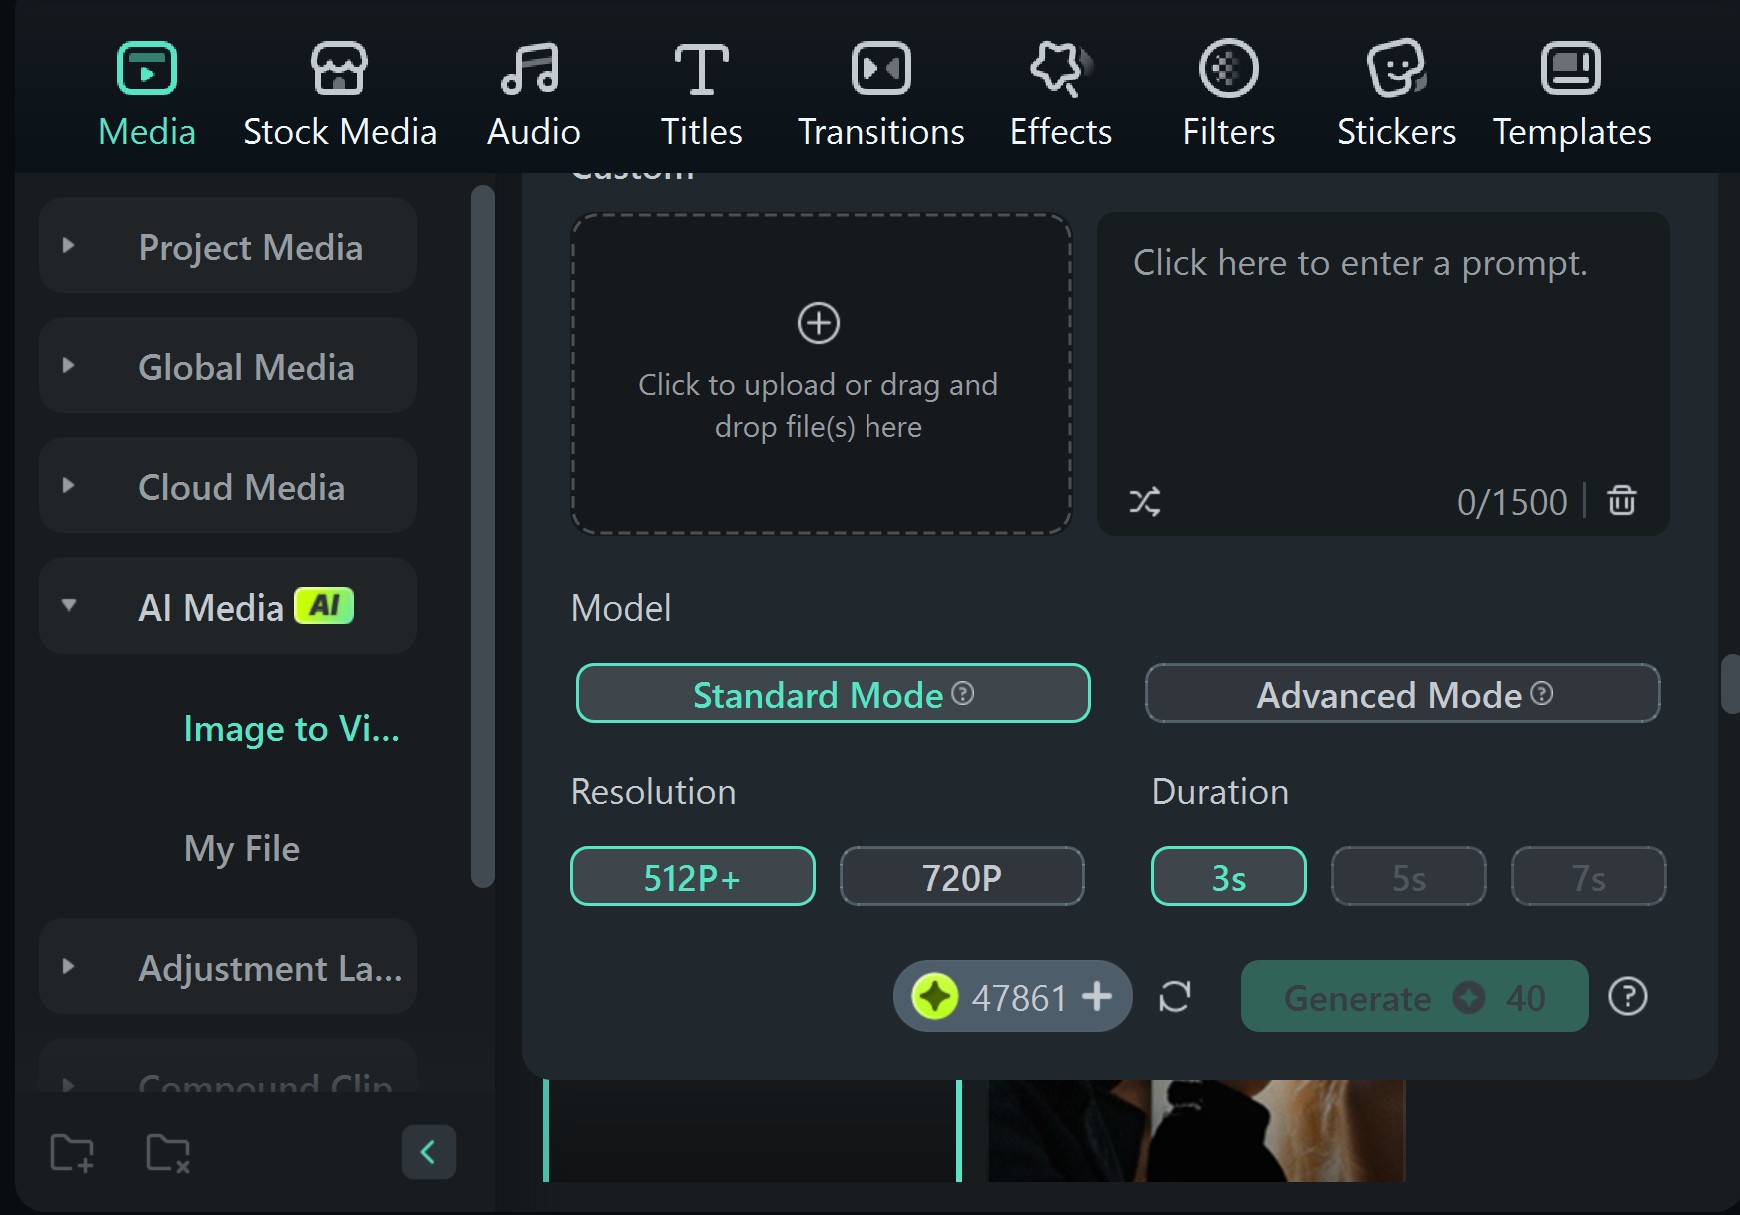
Task: Select the portrait thumbnail below the panel
Action: coord(1197,1131)
